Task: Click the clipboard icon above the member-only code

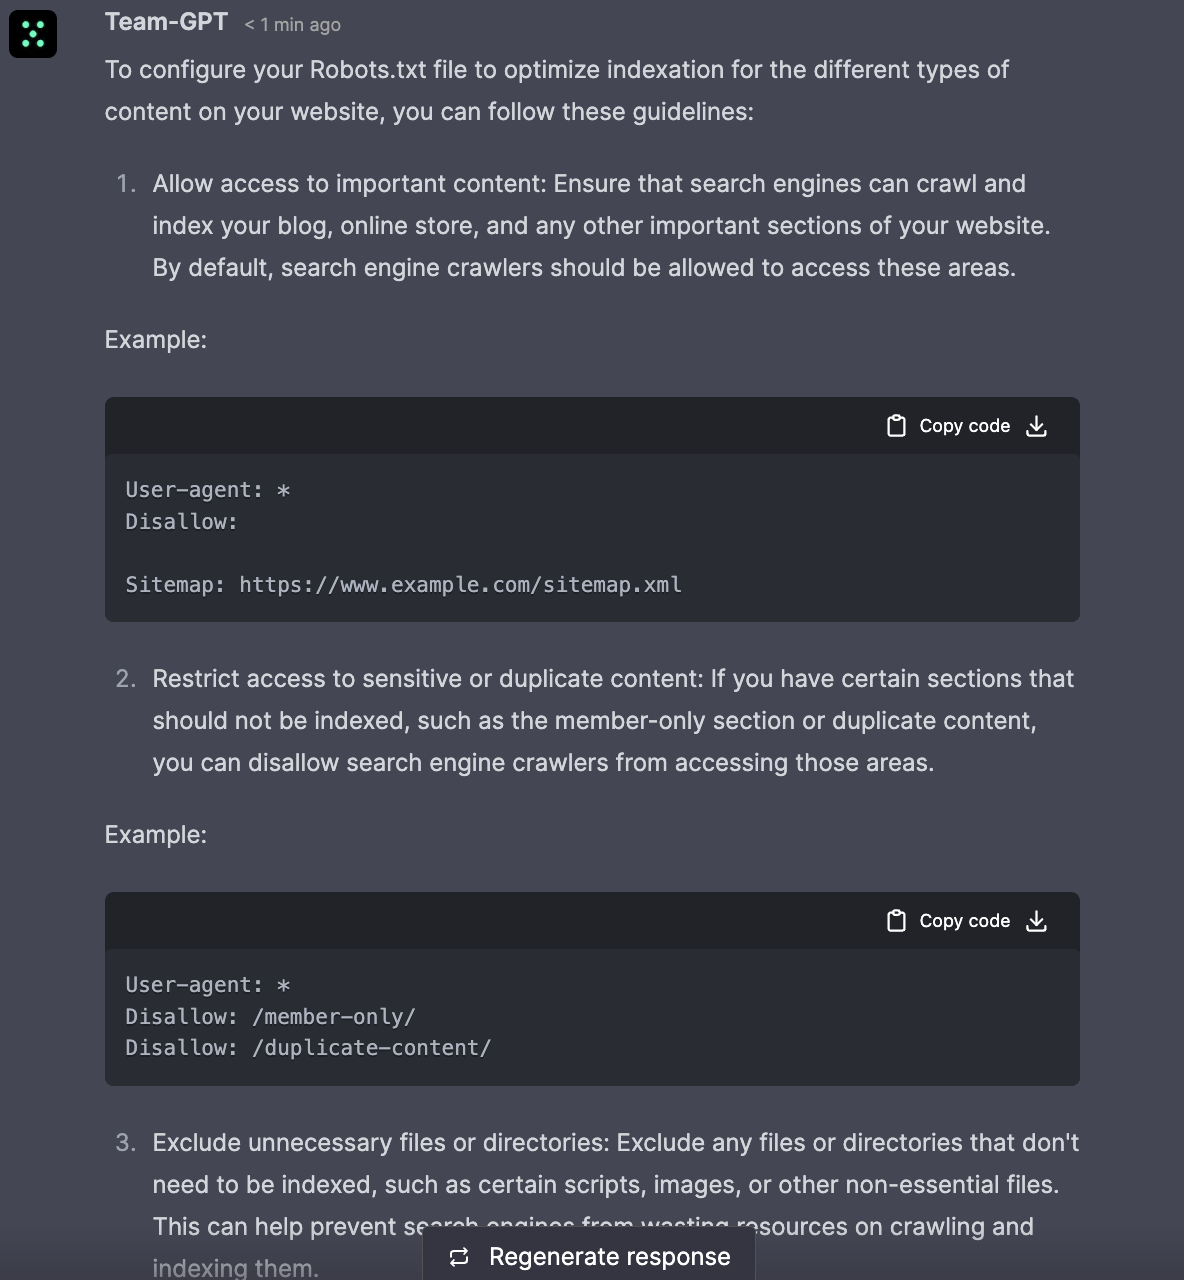Action: point(896,921)
